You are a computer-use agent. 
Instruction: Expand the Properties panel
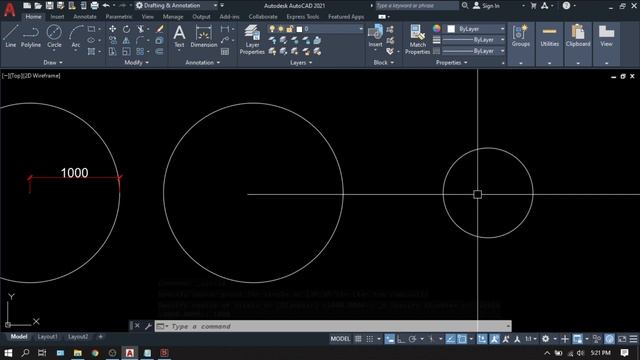coord(451,62)
